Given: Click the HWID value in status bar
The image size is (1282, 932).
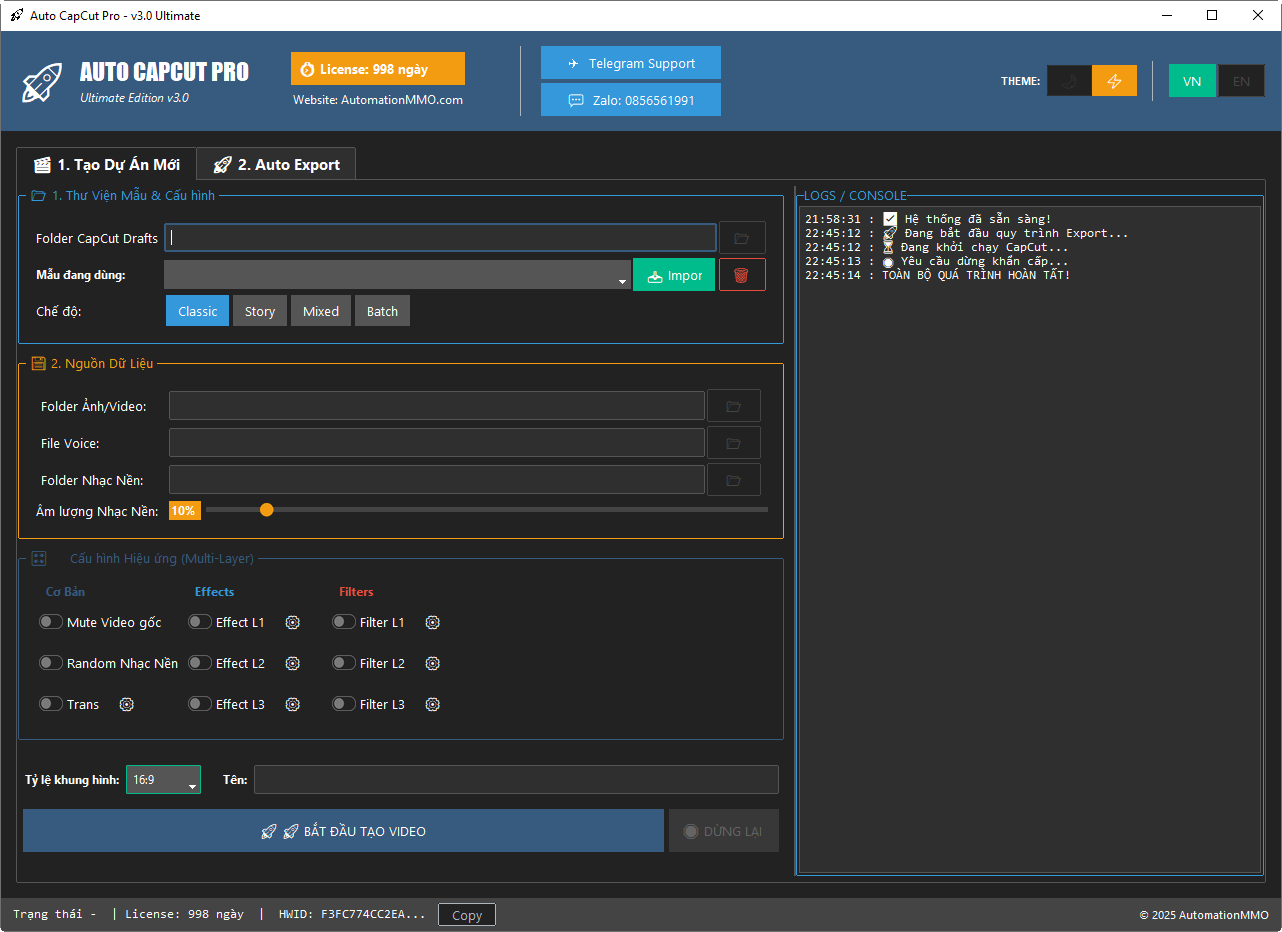Looking at the screenshot, I should click(373, 914).
